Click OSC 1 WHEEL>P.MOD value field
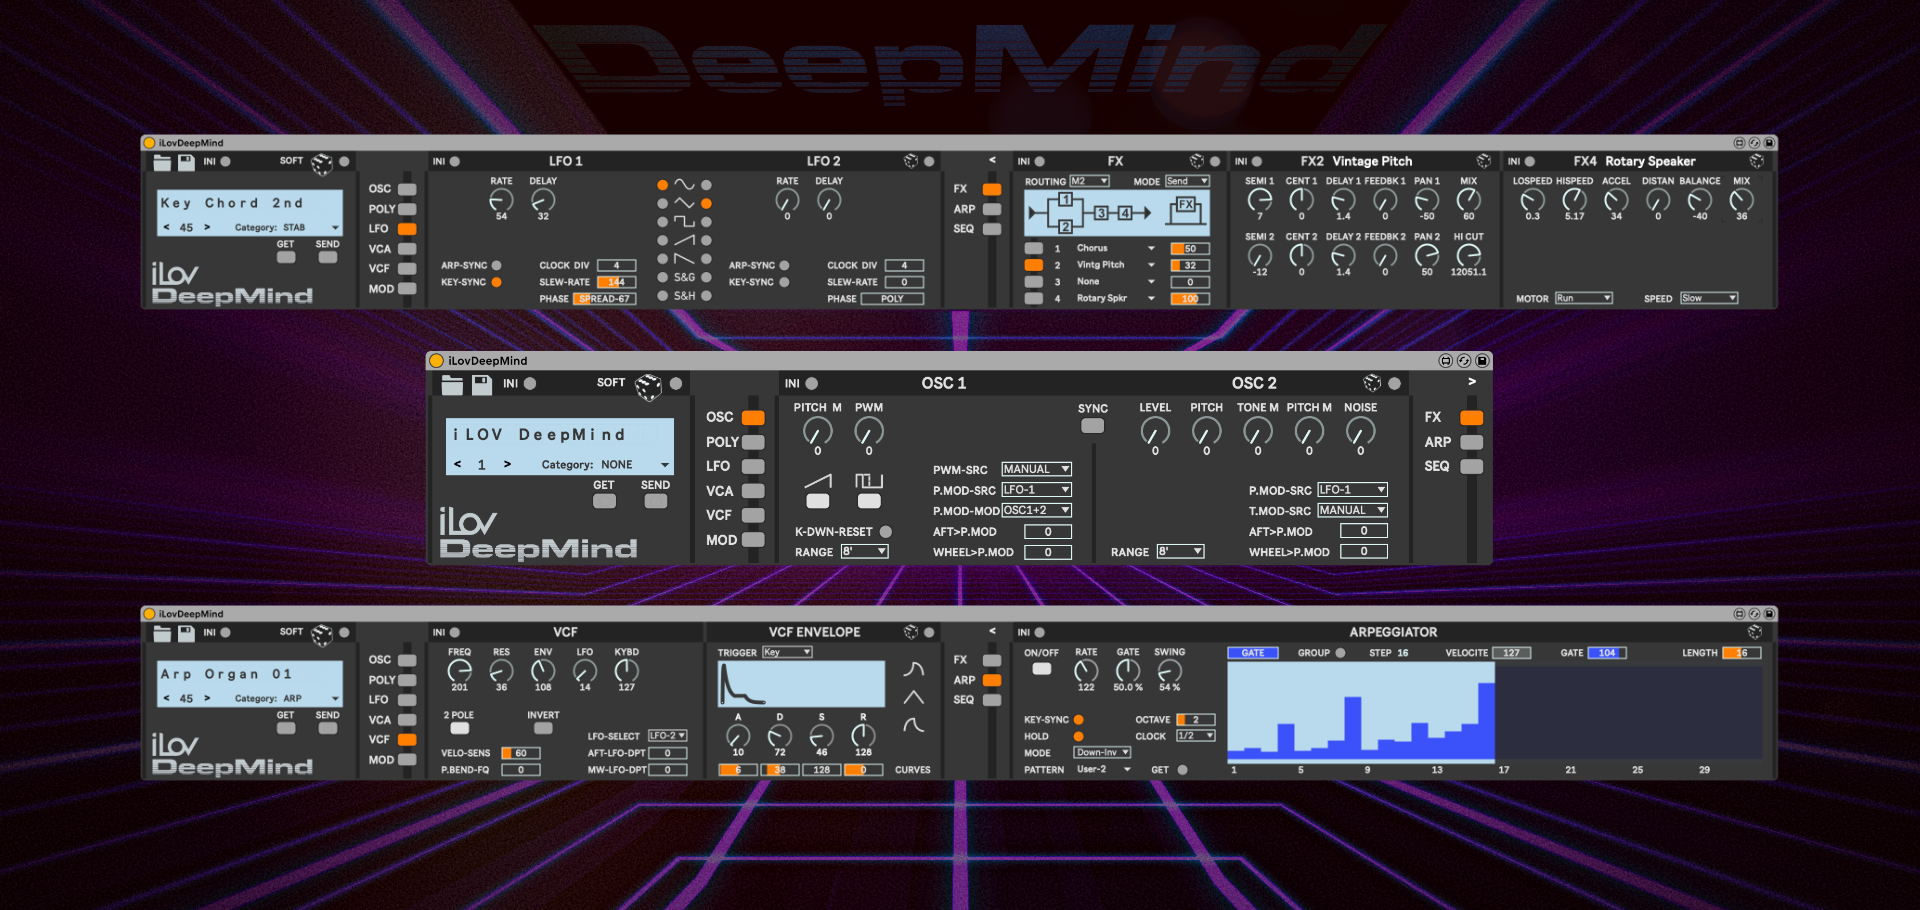Screen dimensions: 1920x910 point(1048,552)
